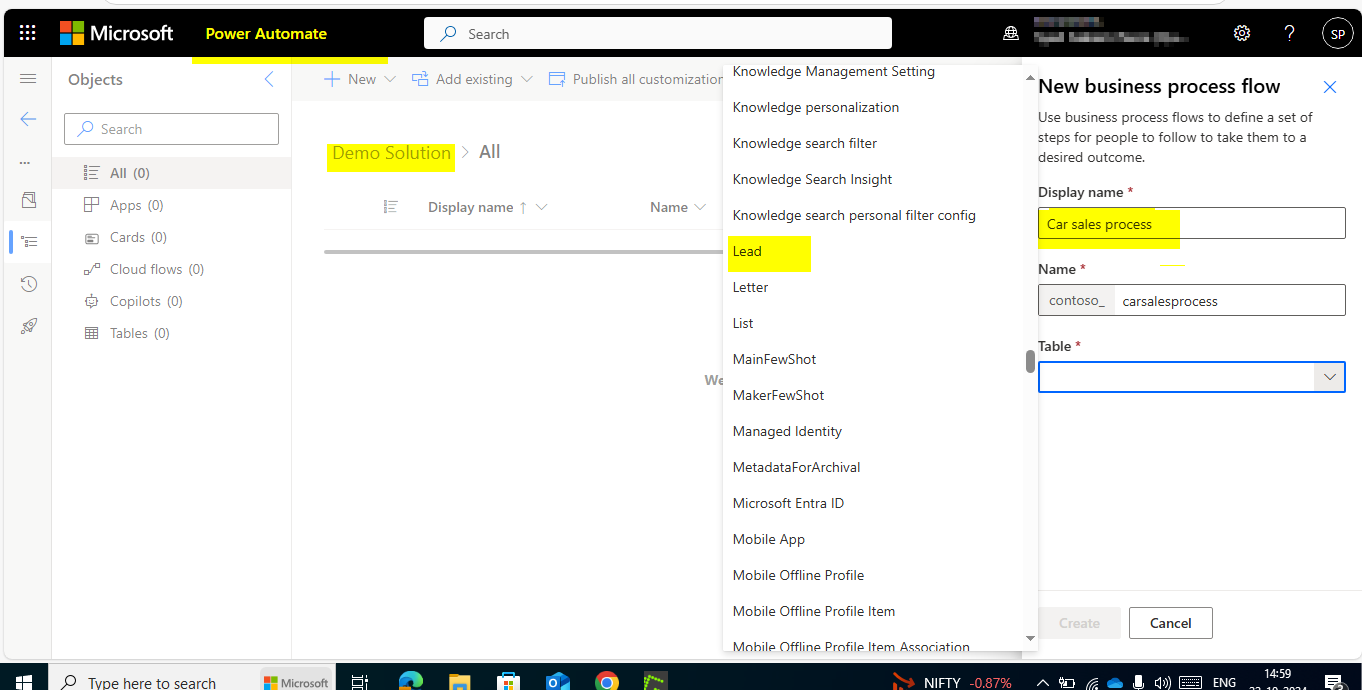Open Task View in taskbar
Screen dimensions: 1362x690
pos(360,682)
